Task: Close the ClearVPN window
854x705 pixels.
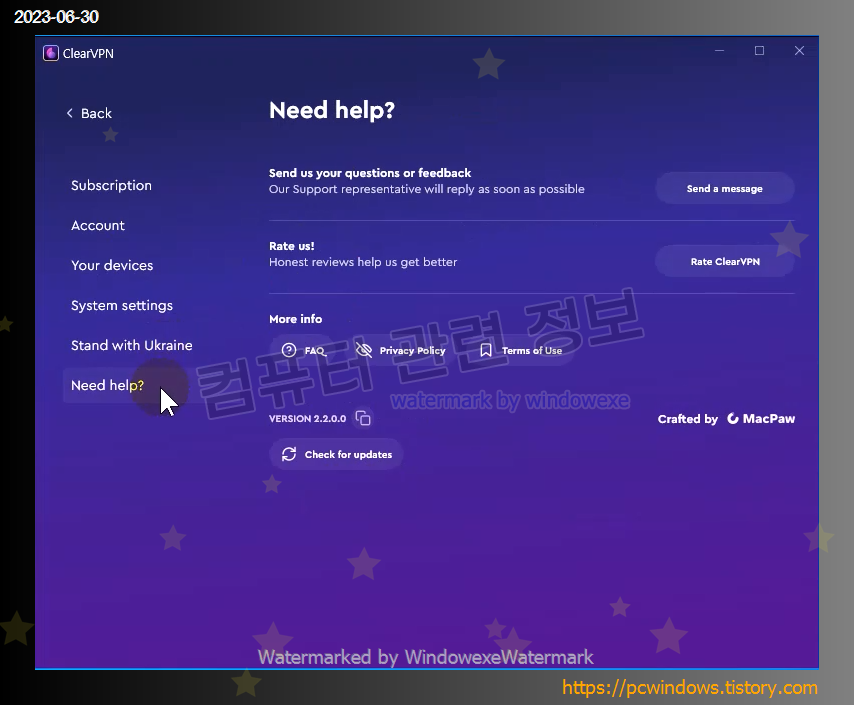Action: [799, 51]
